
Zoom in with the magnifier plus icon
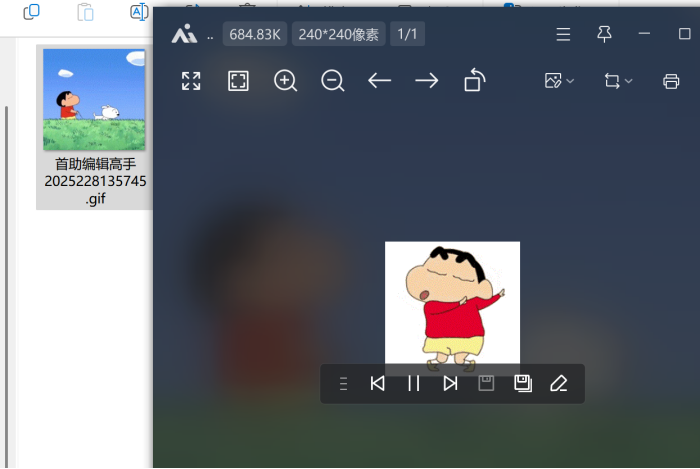285,81
